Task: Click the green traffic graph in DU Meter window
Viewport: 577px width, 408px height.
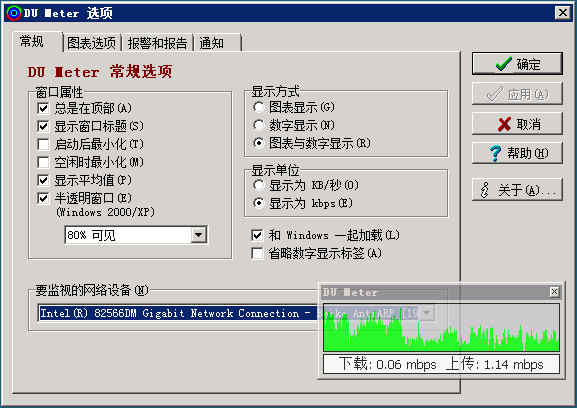Action: 441,327
